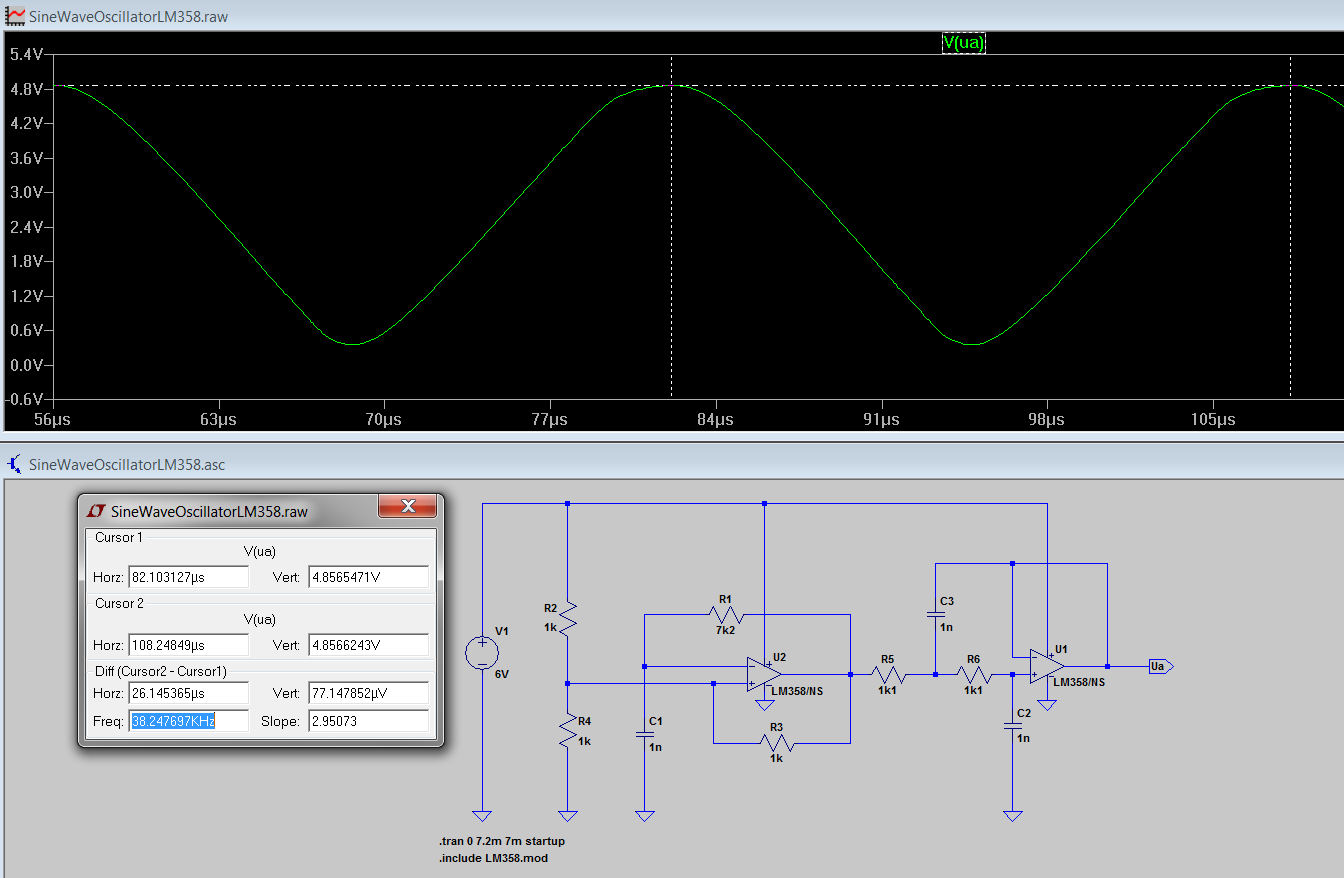Select resistor R6 in the filter stage
The width and height of the screenshot is (1344, 878).
(973, 674)
